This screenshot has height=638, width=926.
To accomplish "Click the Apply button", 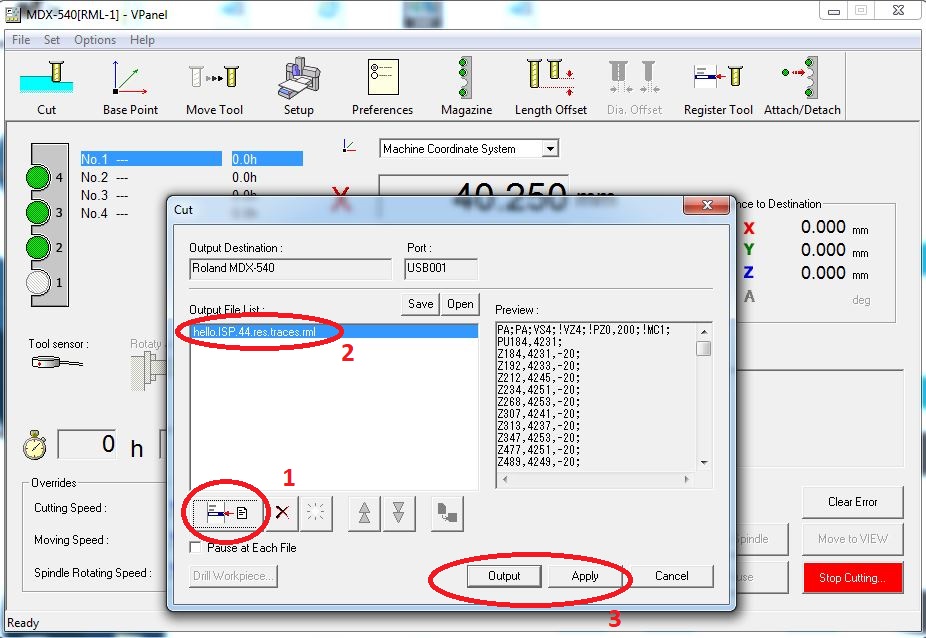I will click(x=585, y=576).
